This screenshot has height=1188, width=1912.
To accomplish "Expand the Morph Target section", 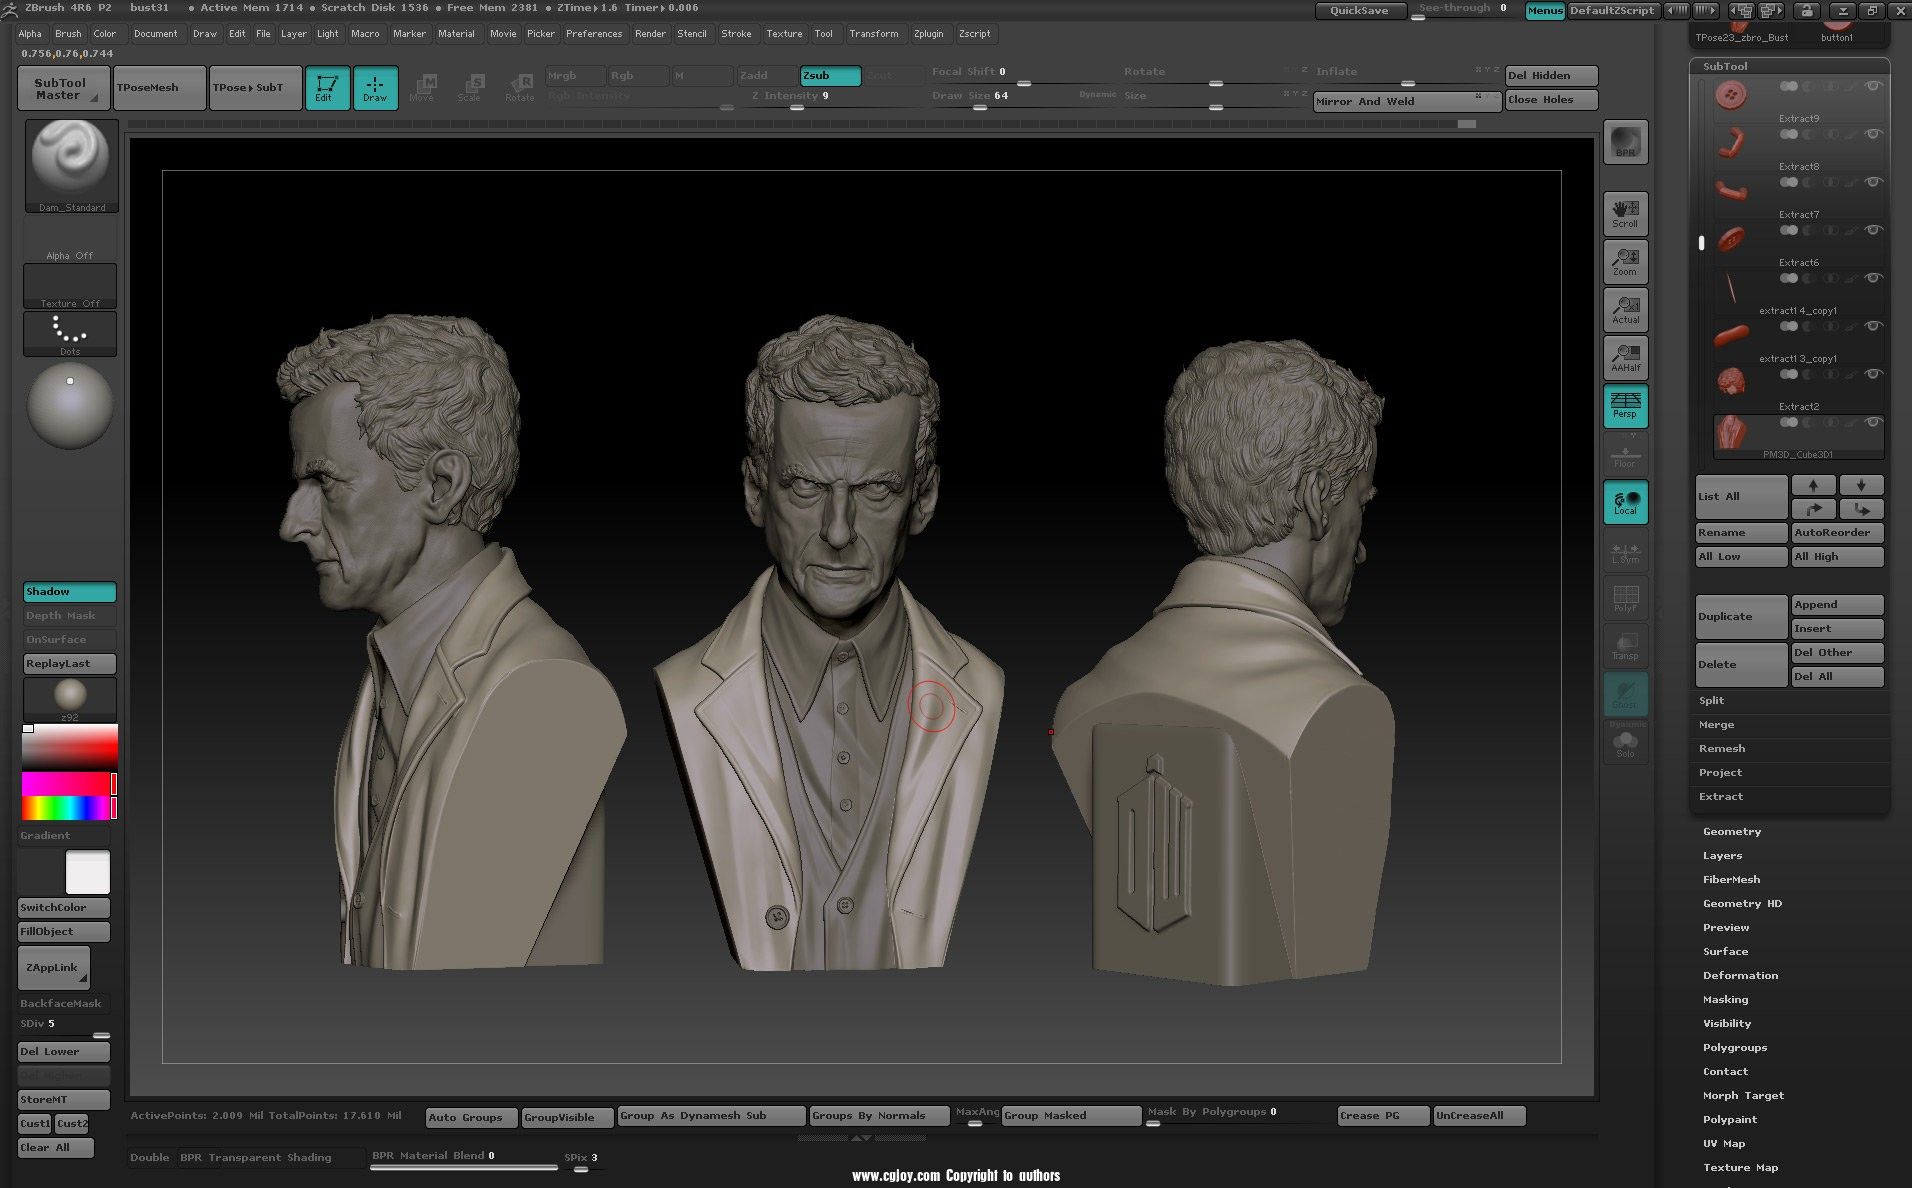I will coord(1743,1096).
